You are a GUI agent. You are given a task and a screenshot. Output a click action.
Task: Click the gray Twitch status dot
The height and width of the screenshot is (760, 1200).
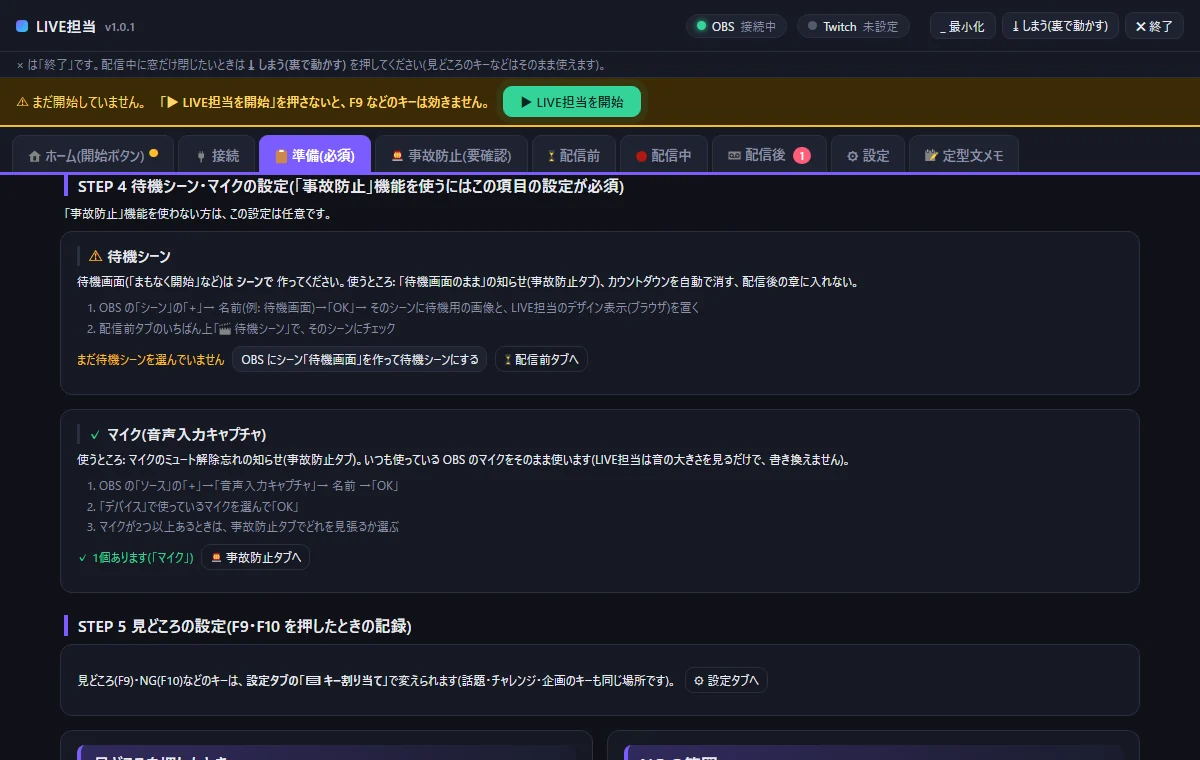coord(813,26)
